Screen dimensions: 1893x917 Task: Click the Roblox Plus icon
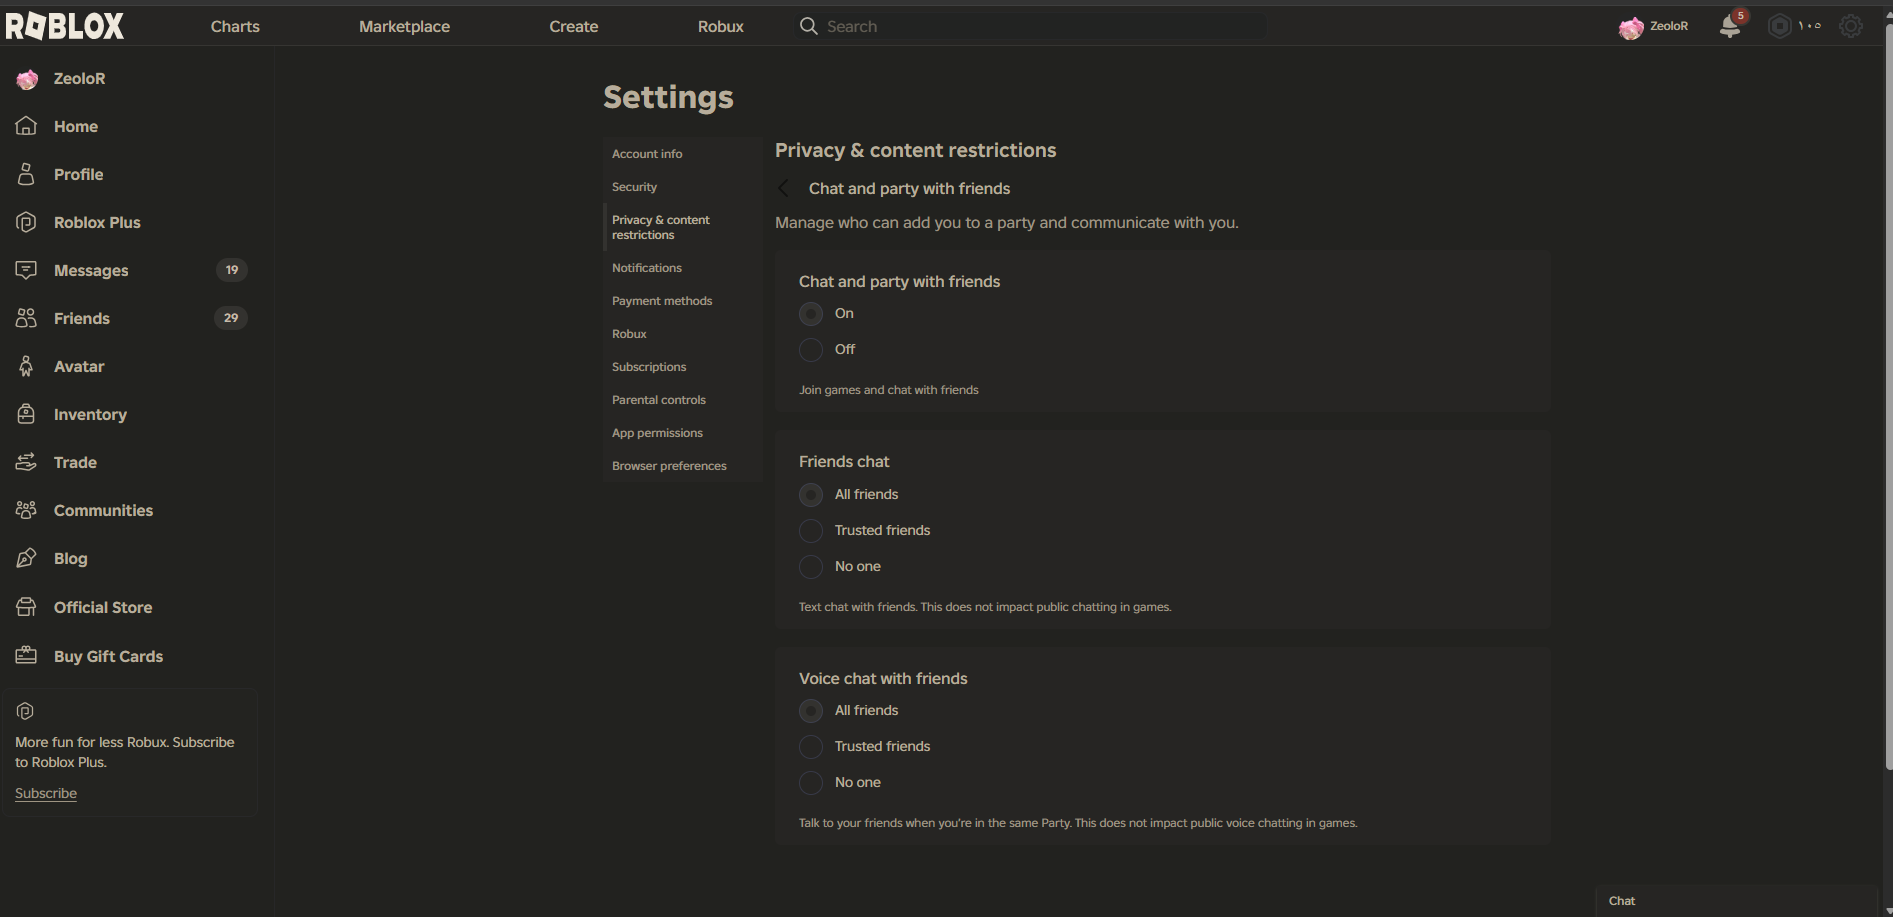[27, 222]
